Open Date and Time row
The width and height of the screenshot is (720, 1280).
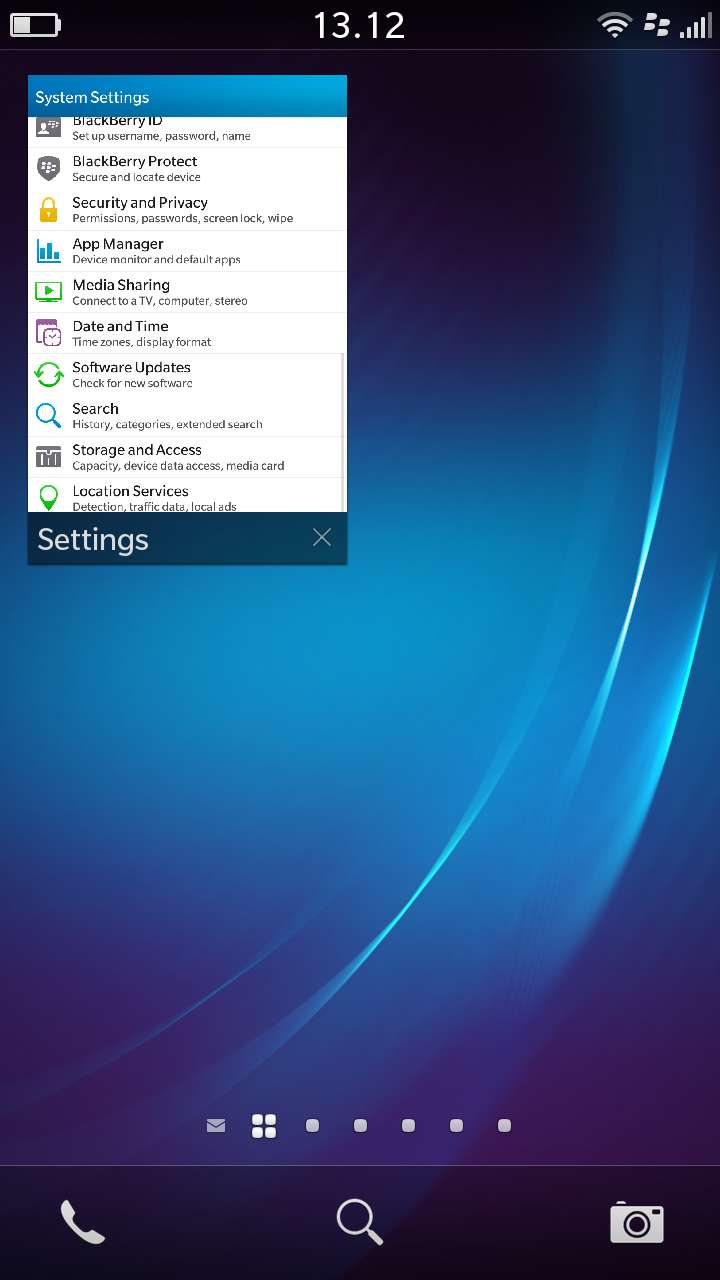click(x=187, y=333)
